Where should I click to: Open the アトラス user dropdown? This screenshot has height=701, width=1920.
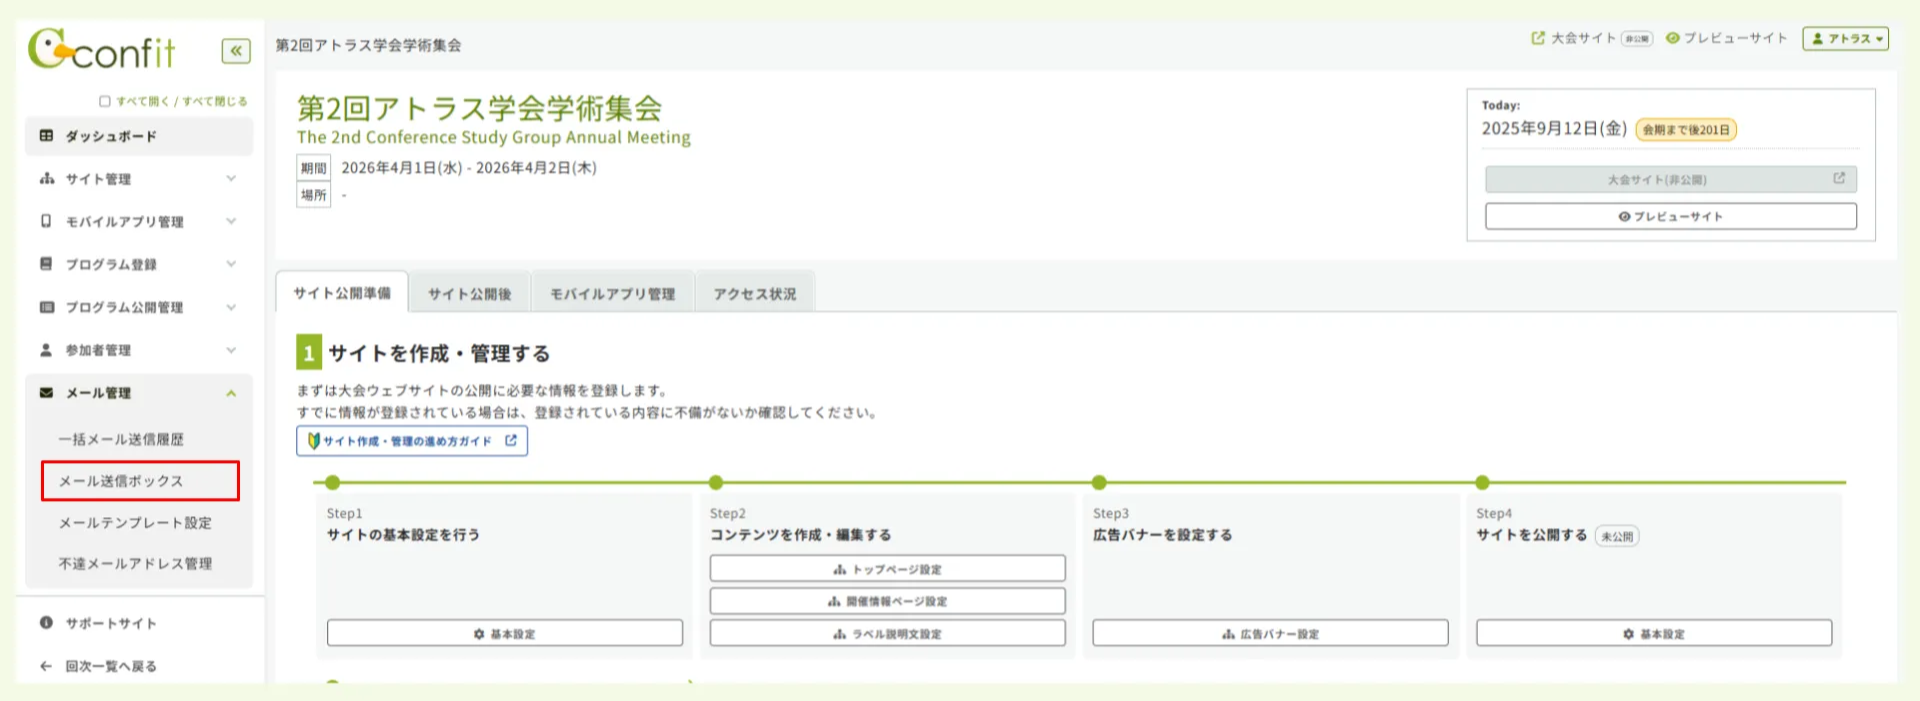[1845, 38]
